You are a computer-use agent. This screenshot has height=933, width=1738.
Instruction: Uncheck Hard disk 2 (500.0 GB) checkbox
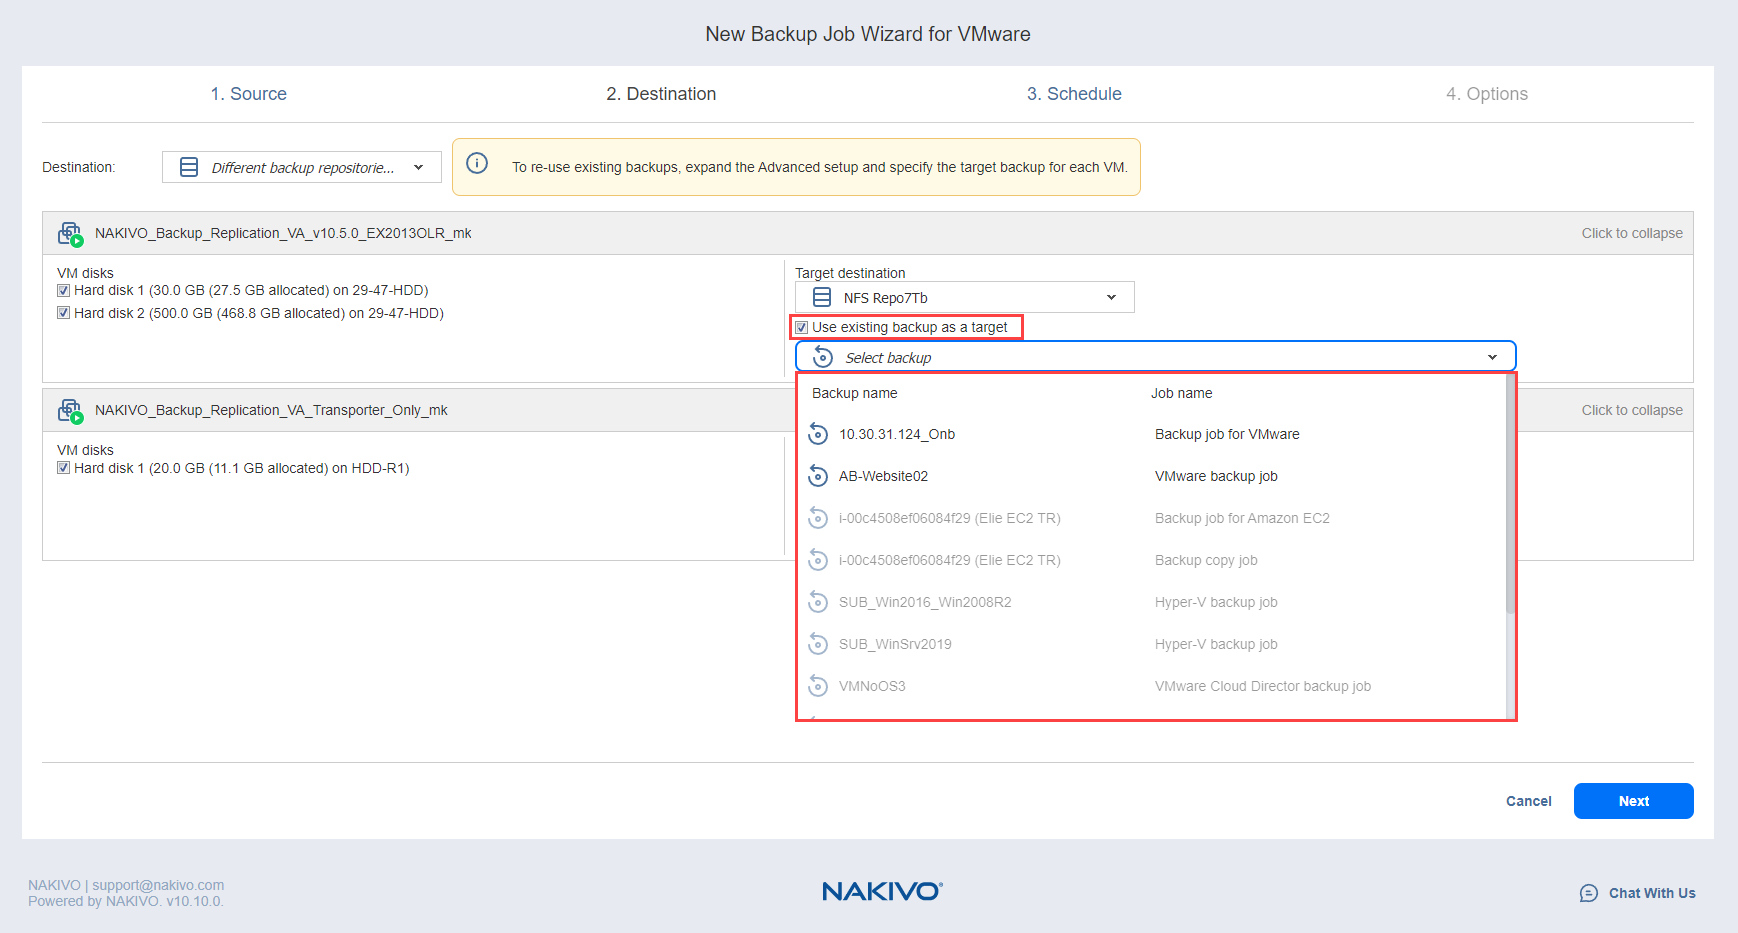pos(64,313)
